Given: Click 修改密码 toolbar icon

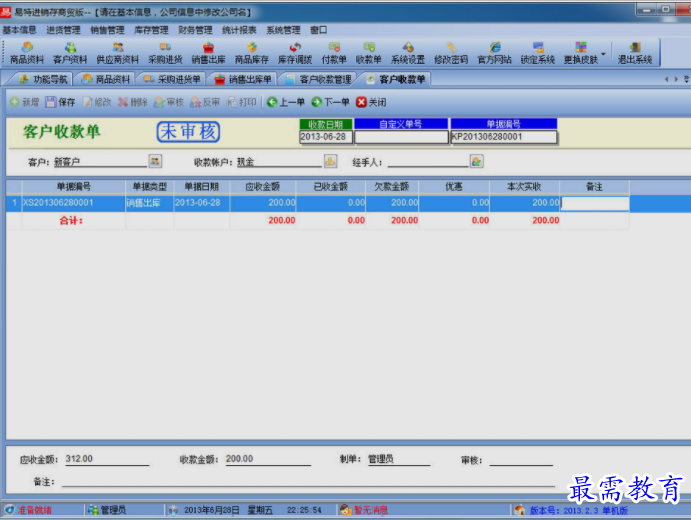Looking at the screenshot, I should pos(451,53).
